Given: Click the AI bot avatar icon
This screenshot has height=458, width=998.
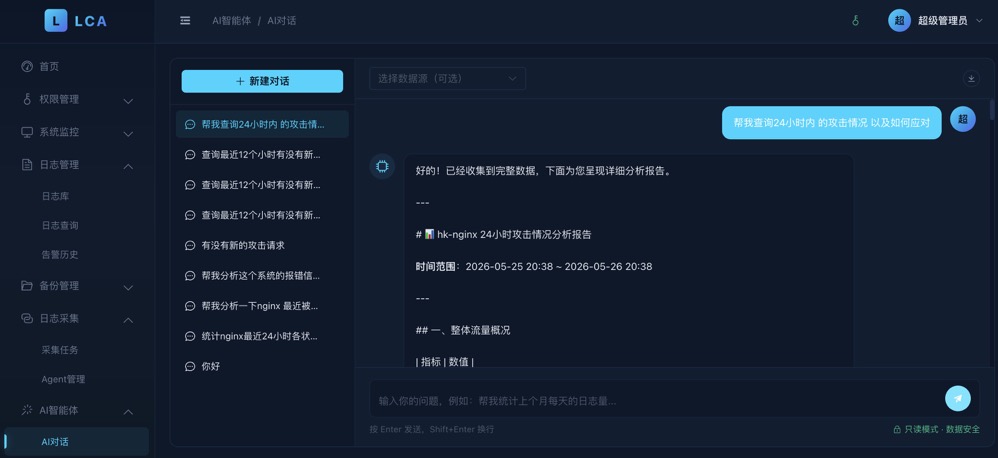Looking at the screenshot, I should [x=382, y=167].
